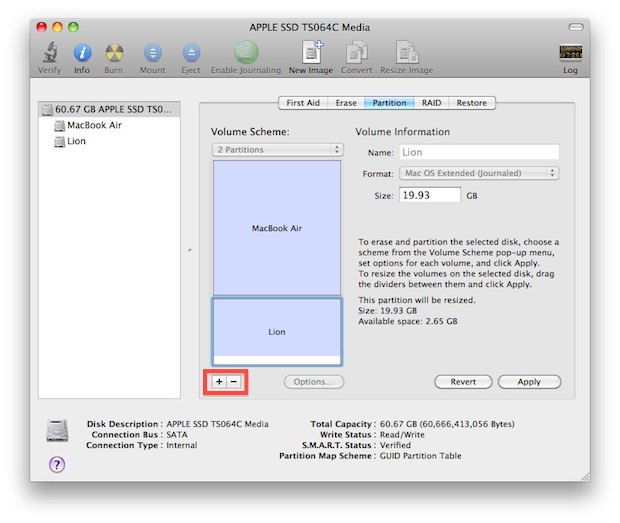Add a partition with the plus button
The width and height of the screenshot is (620, 523).
(219, 382)
